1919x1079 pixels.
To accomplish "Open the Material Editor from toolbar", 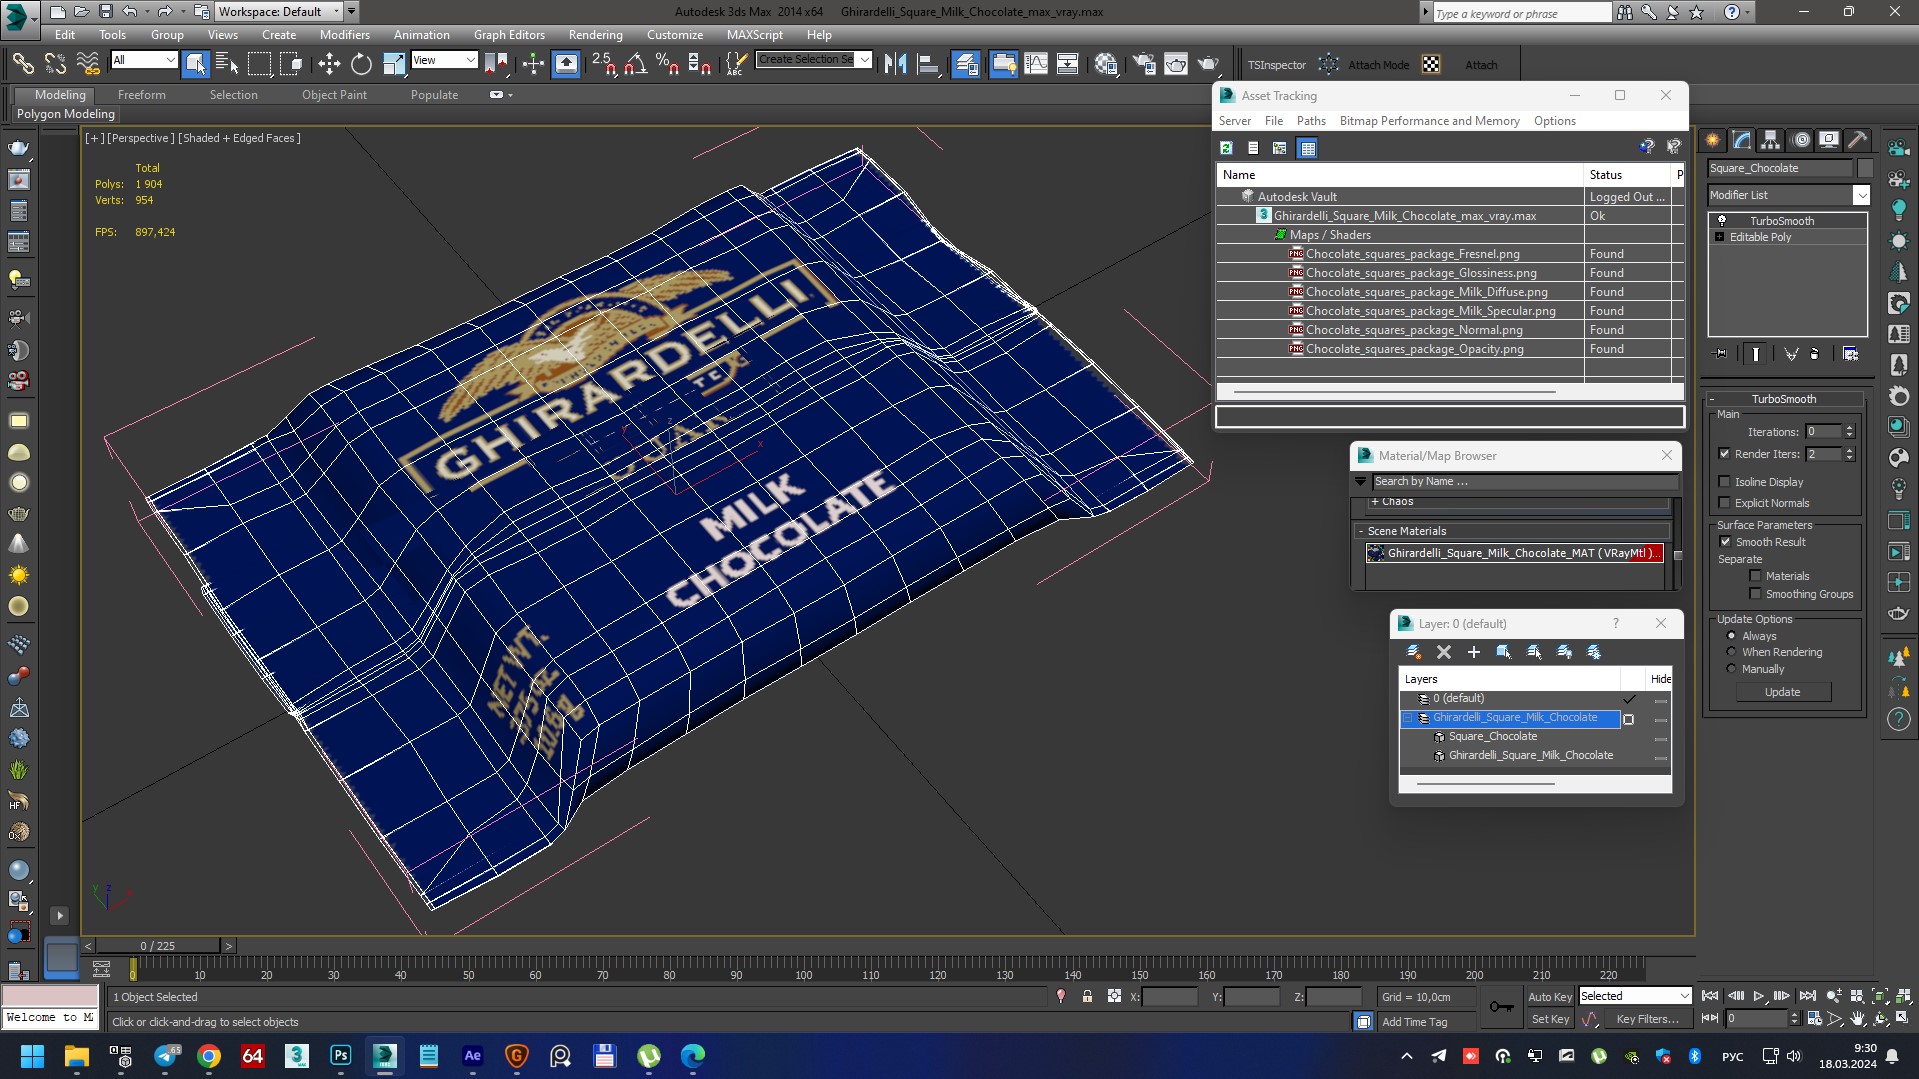I will [1106, 64].
